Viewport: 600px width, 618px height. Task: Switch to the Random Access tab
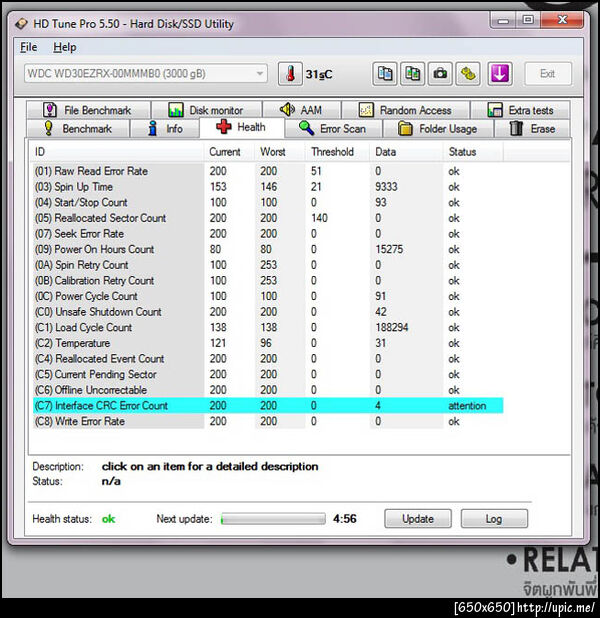click(406, 110)
